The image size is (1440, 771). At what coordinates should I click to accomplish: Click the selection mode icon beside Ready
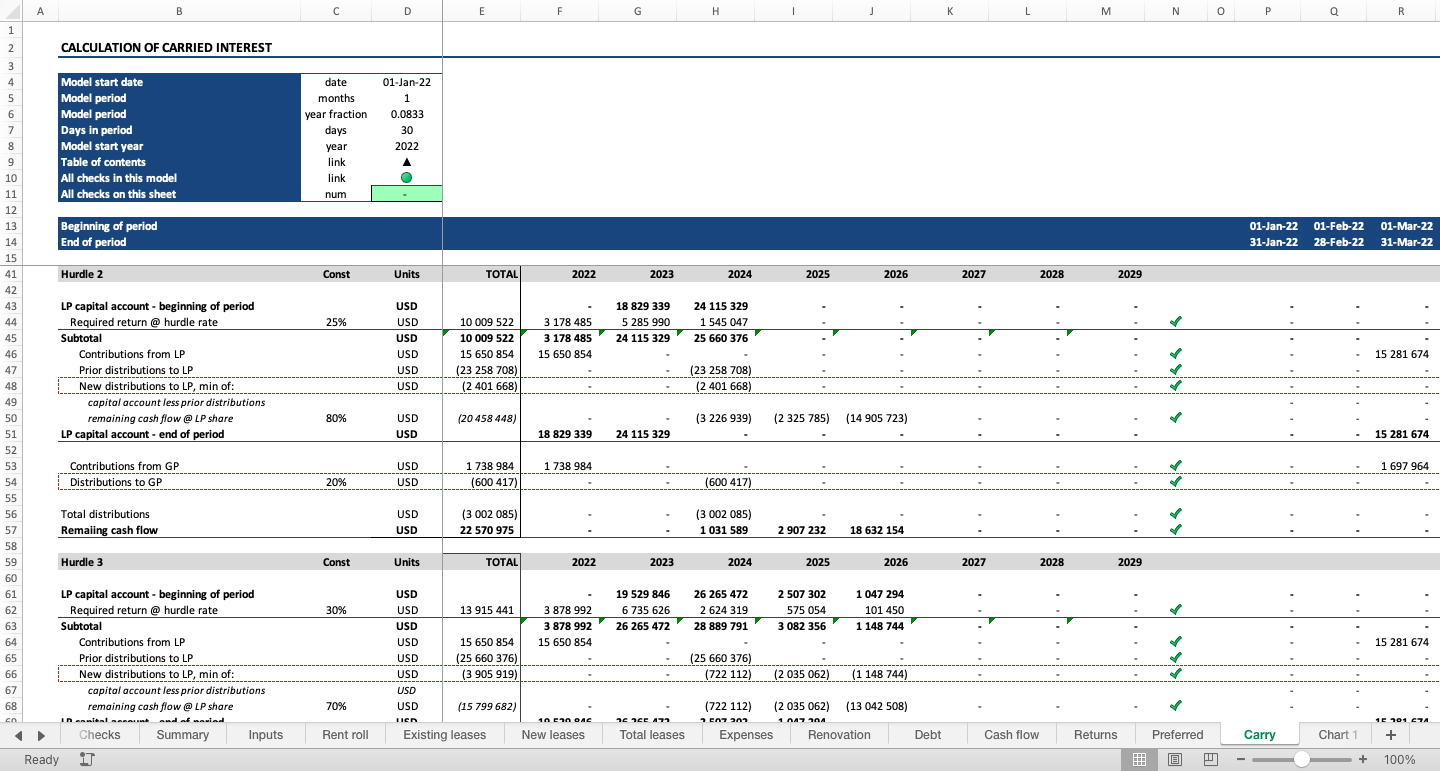coord(85,760)
